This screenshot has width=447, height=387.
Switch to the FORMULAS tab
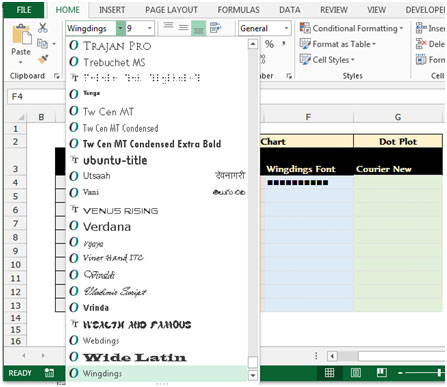click(239, 10)
